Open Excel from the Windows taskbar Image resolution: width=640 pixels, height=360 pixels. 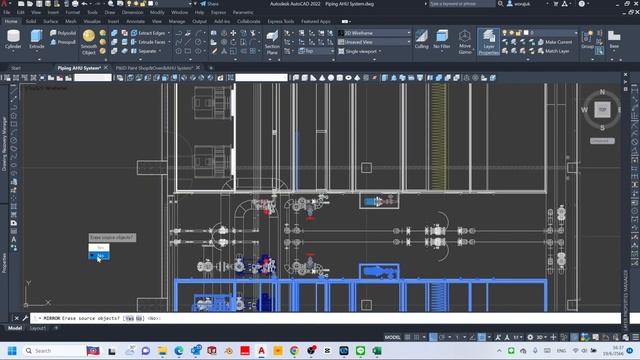point(377,351)
